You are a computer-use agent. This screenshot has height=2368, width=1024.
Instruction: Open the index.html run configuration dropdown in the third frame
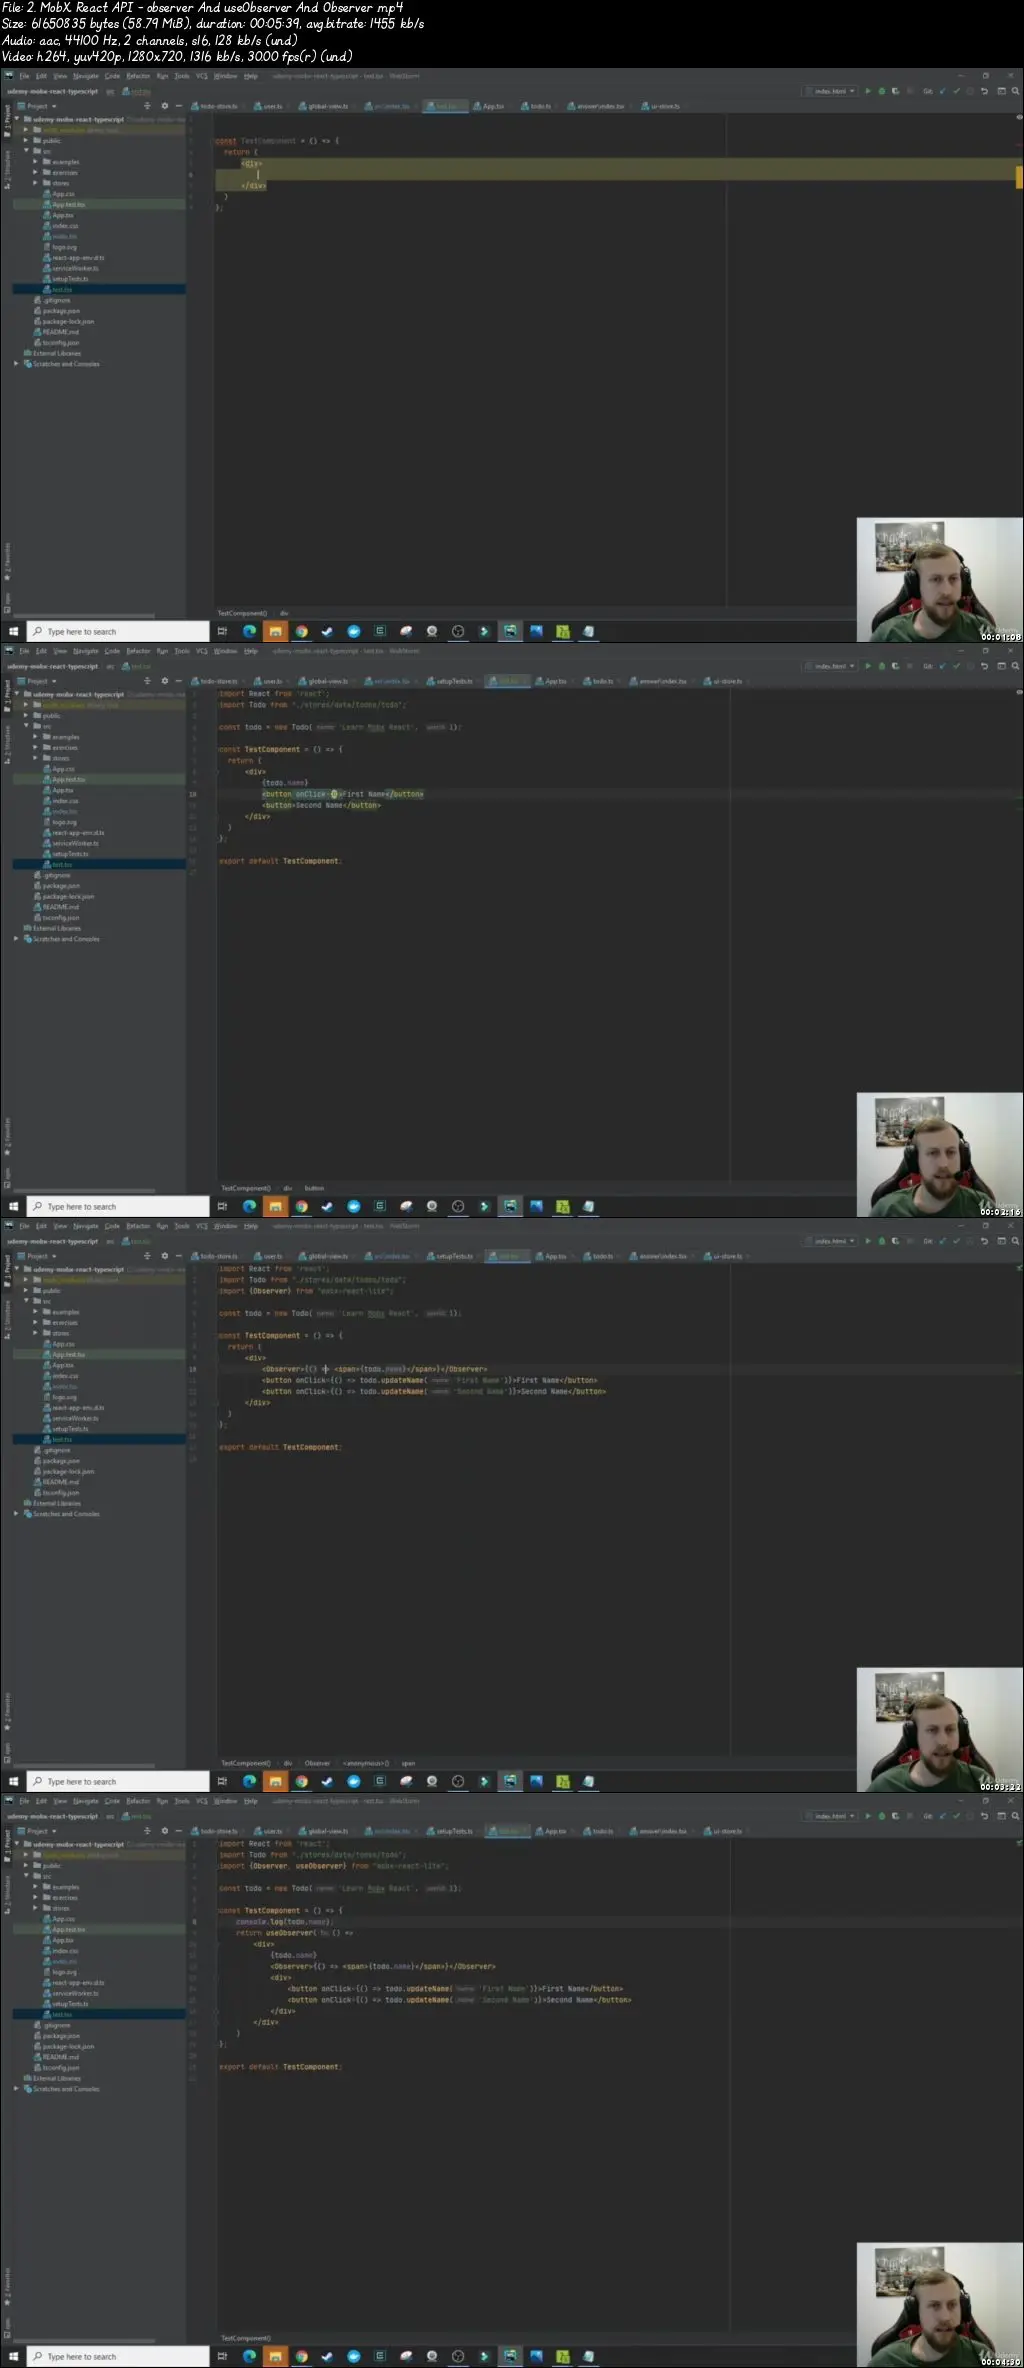[x=831, y=1241]
